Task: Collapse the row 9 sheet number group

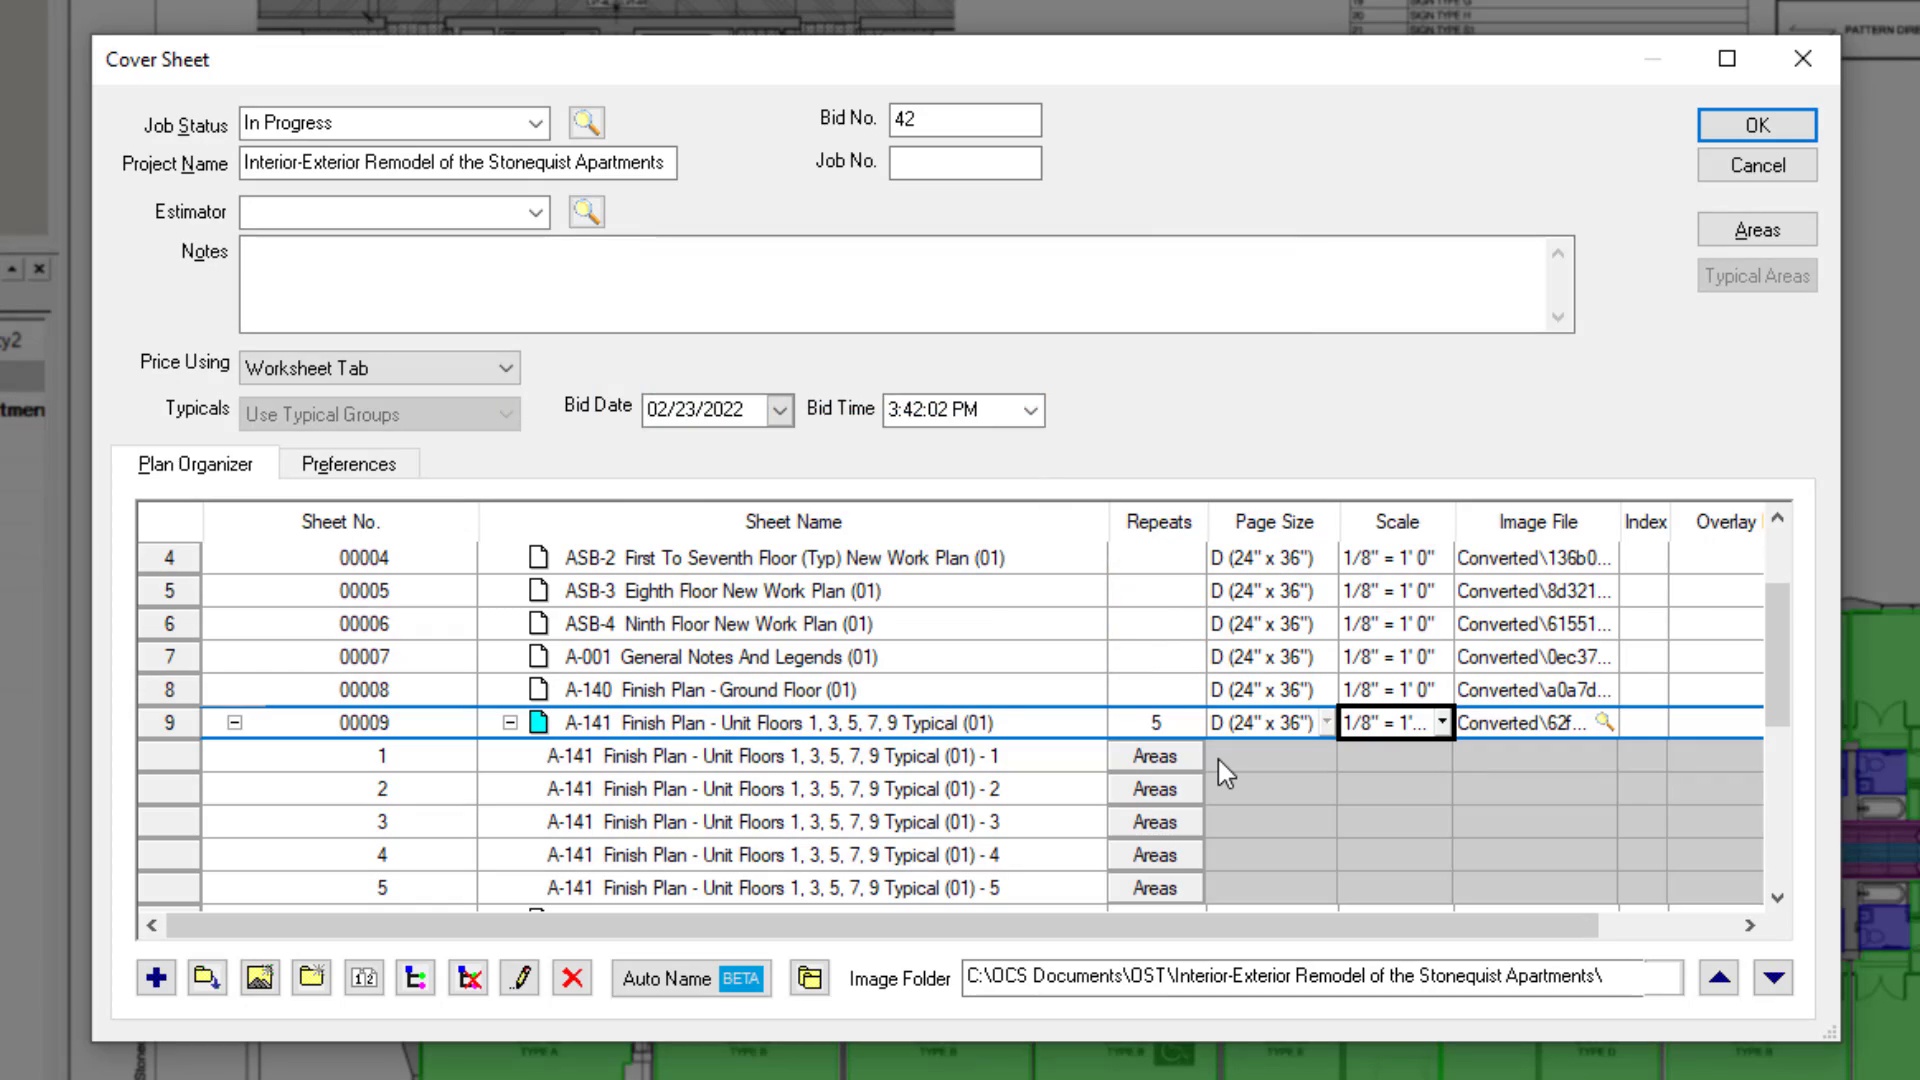Action: pos(235,722)
